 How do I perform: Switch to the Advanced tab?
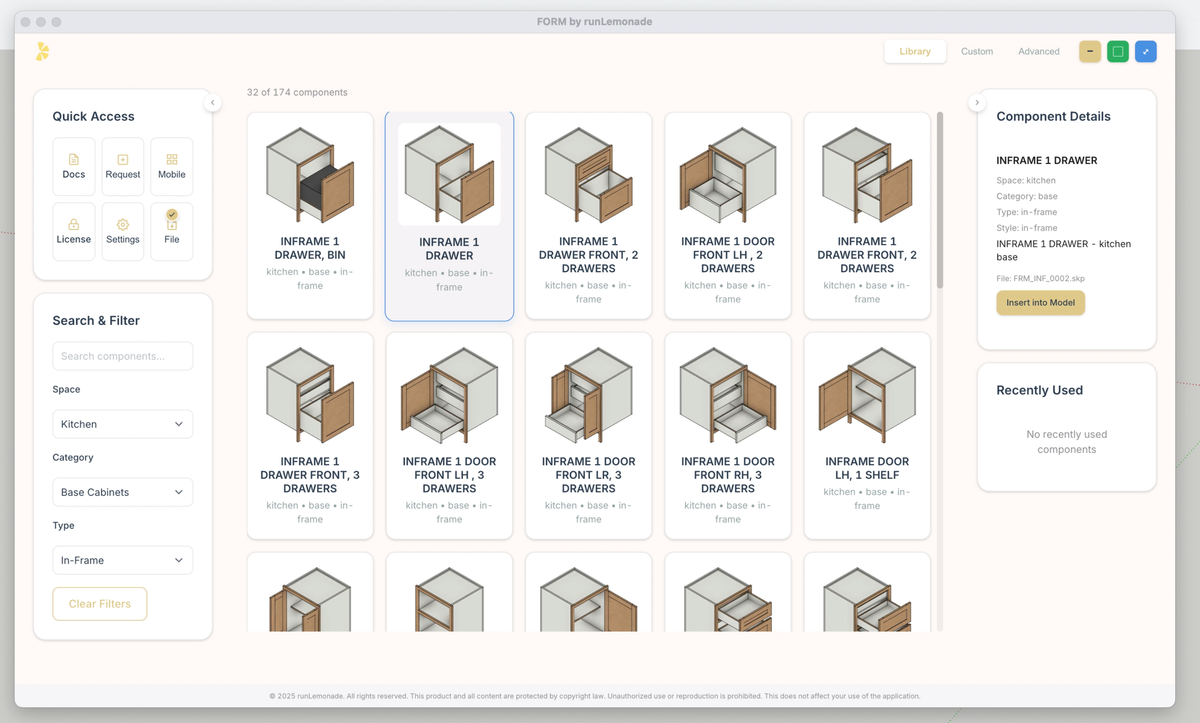click(x=1038, y=51)
